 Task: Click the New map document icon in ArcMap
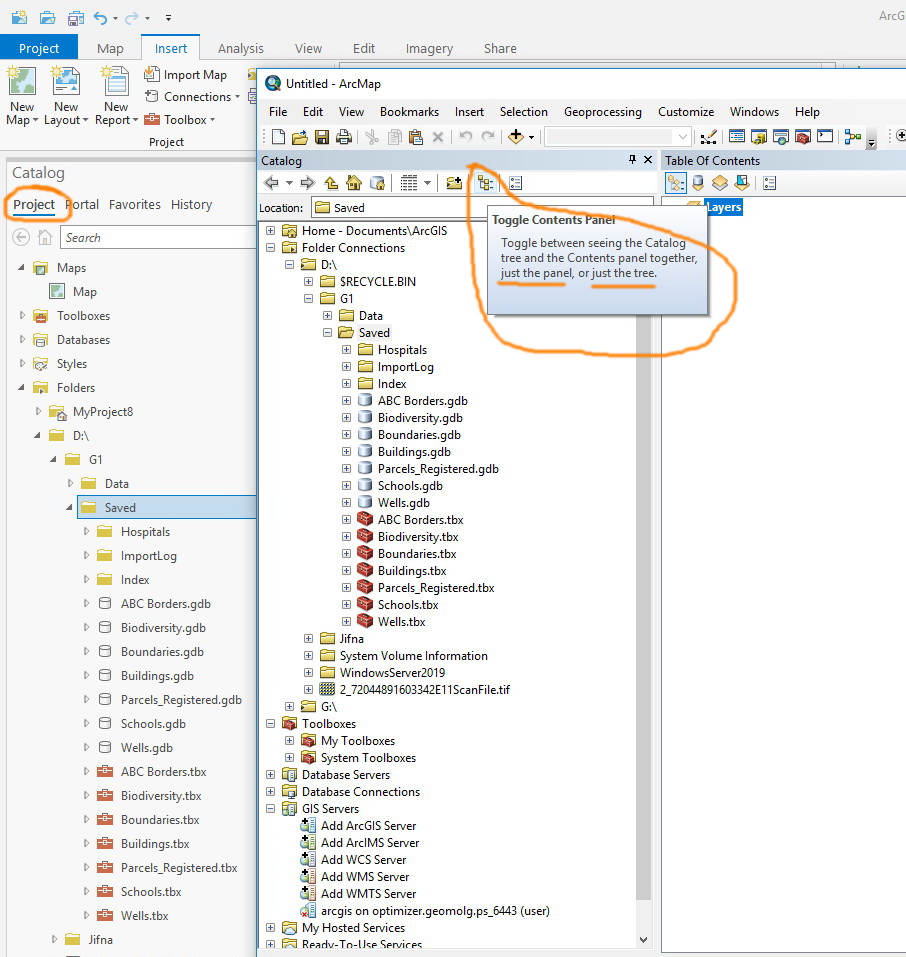pyautogui.click(x=278, y=137)
